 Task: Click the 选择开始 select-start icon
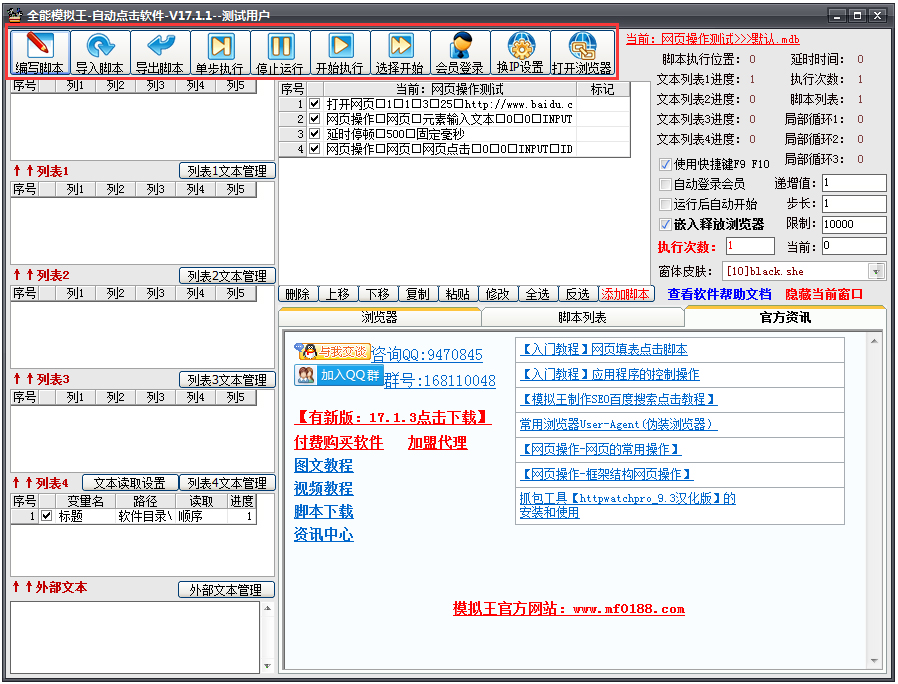399,48
